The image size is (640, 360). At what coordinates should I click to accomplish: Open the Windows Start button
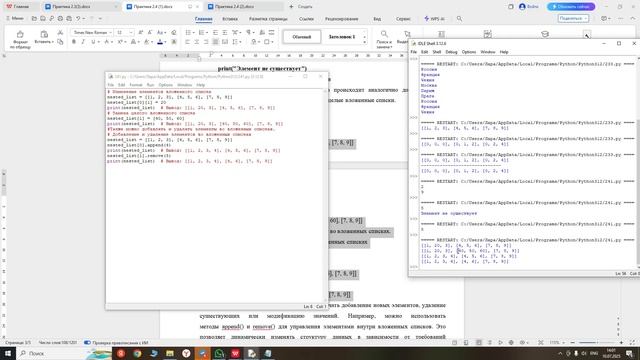pos(8,353)
